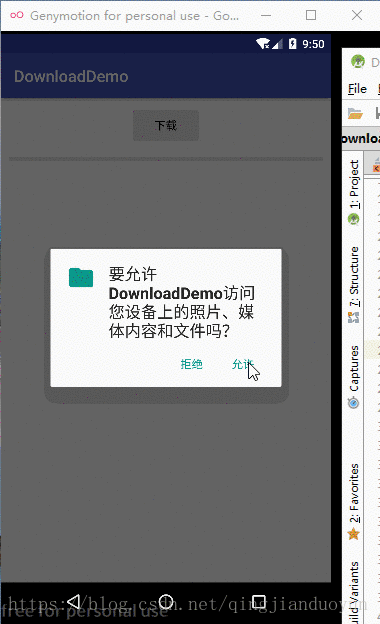Click the cellular signal icon
Image resolution: width=380 pixels, height=624 pixels.
pyautogui.click(x=277, y=44)
